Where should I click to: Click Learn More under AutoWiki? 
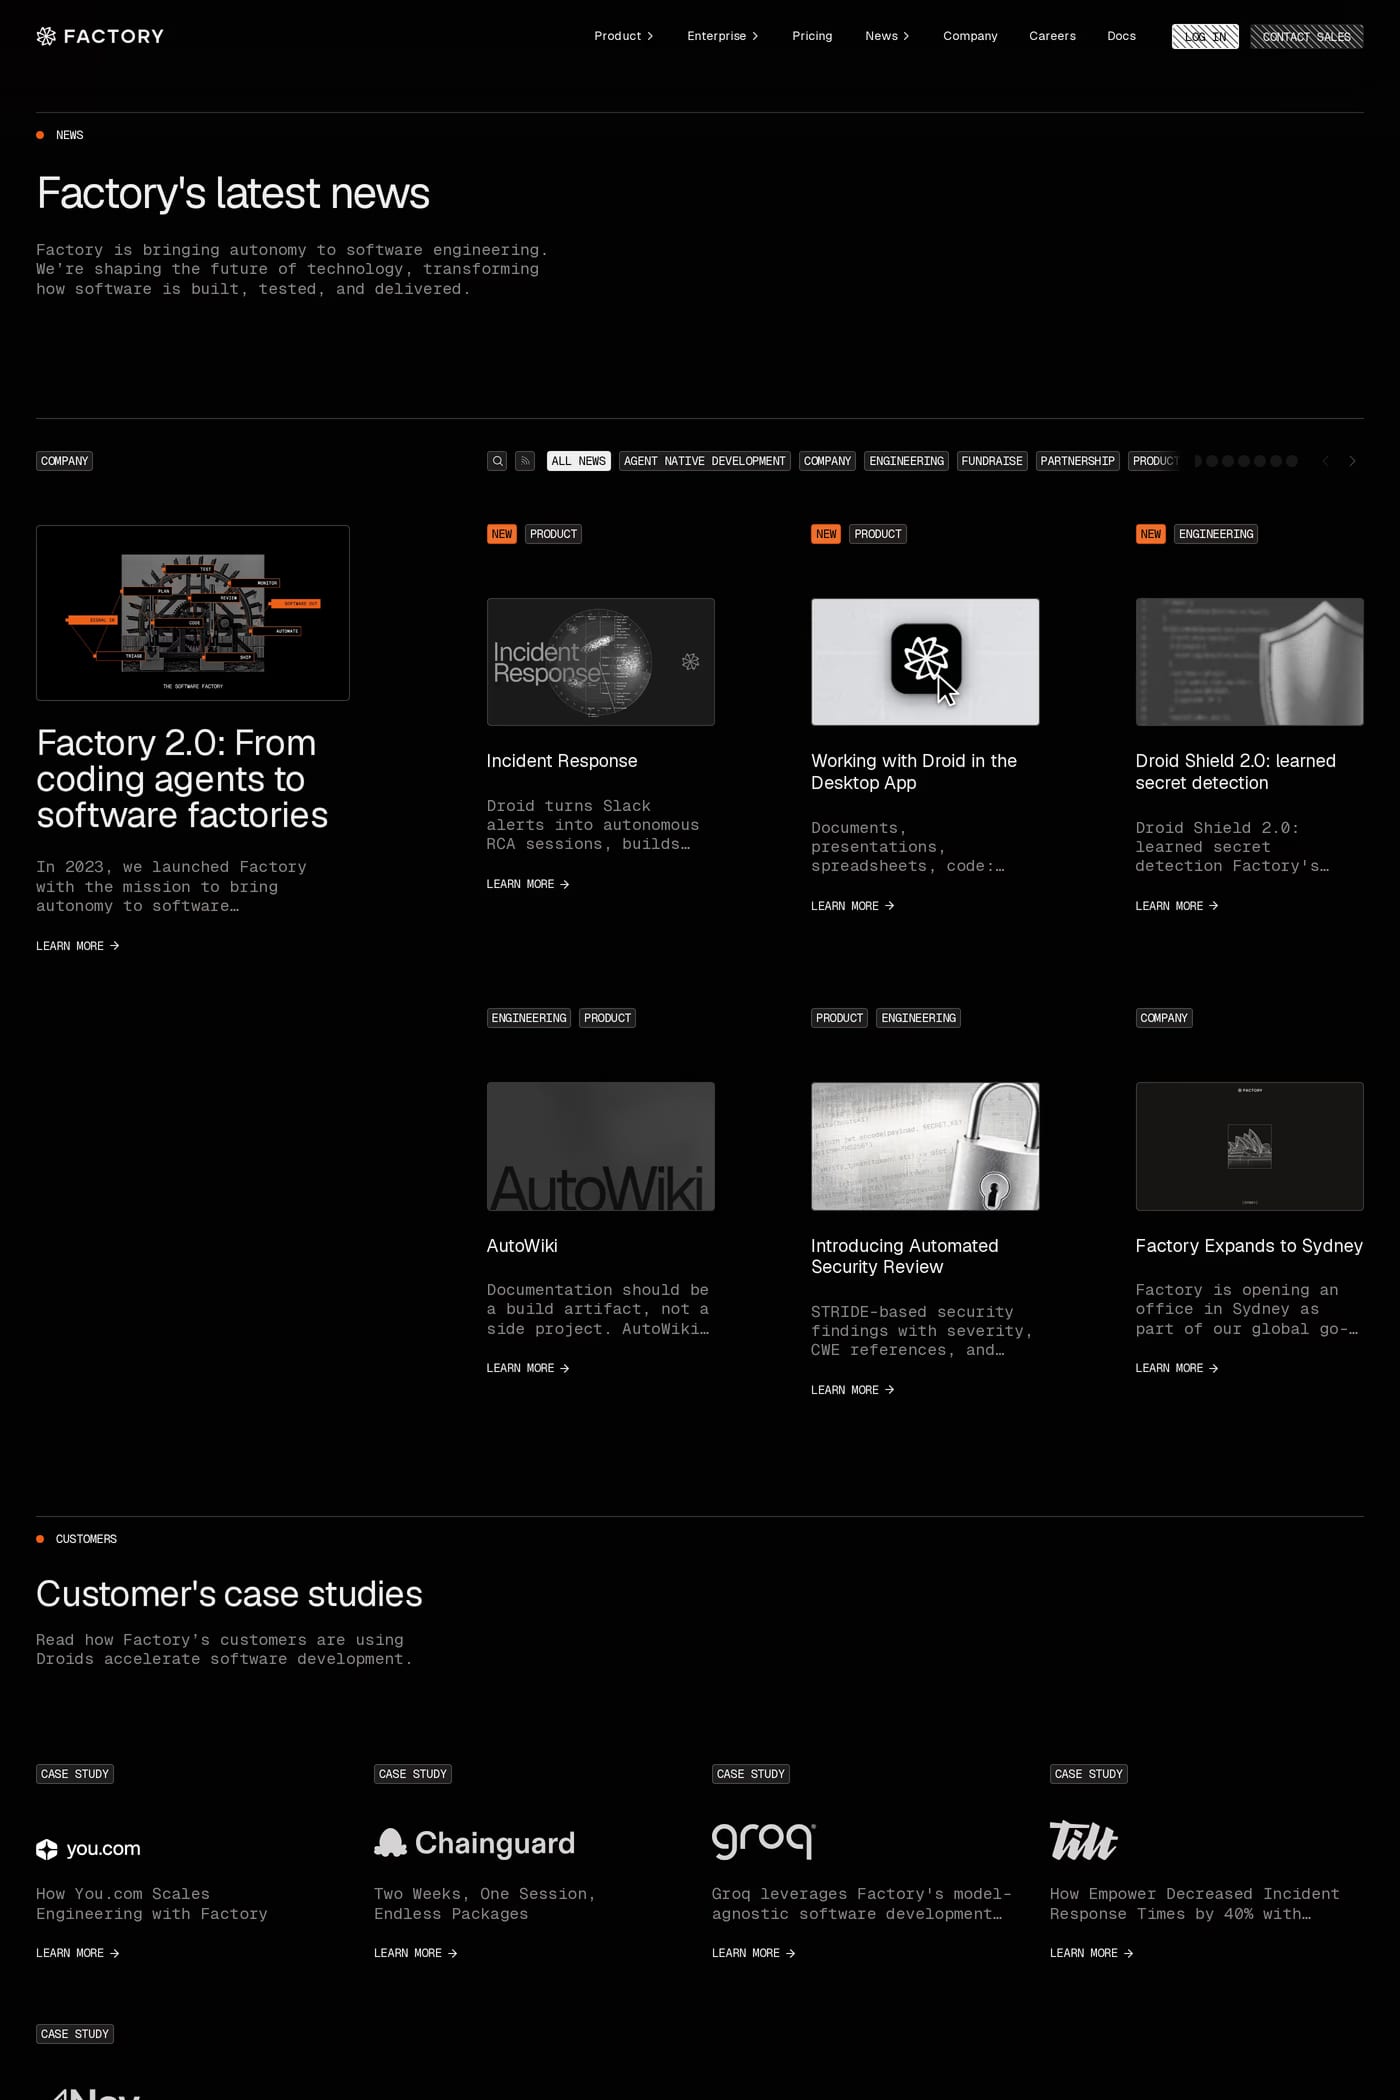tap(528, 1368)
